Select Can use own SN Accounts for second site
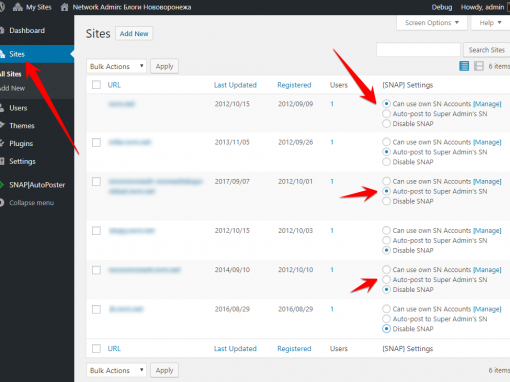Image resolution: width=510 pixels, height=382 pixels. coord(386,142)
